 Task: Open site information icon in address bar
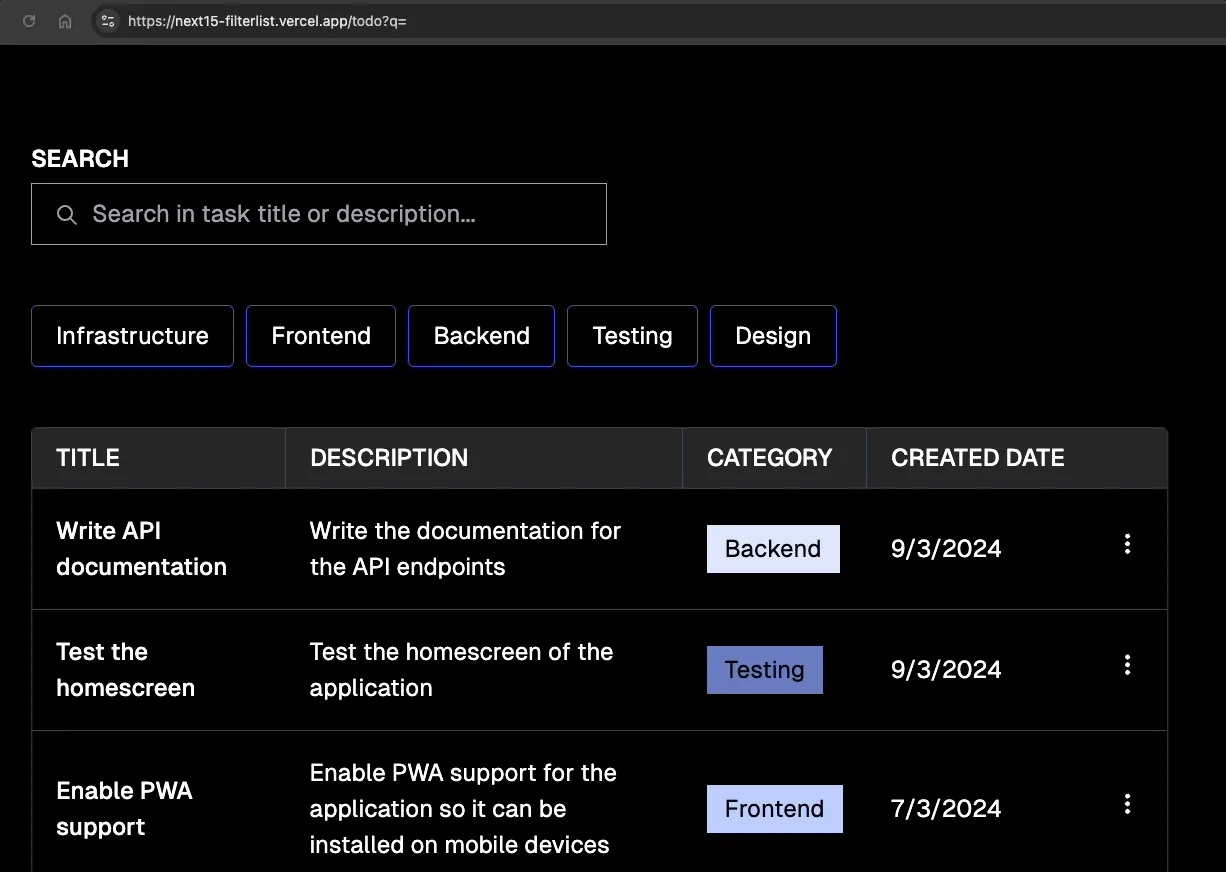(x=108, y=21)
